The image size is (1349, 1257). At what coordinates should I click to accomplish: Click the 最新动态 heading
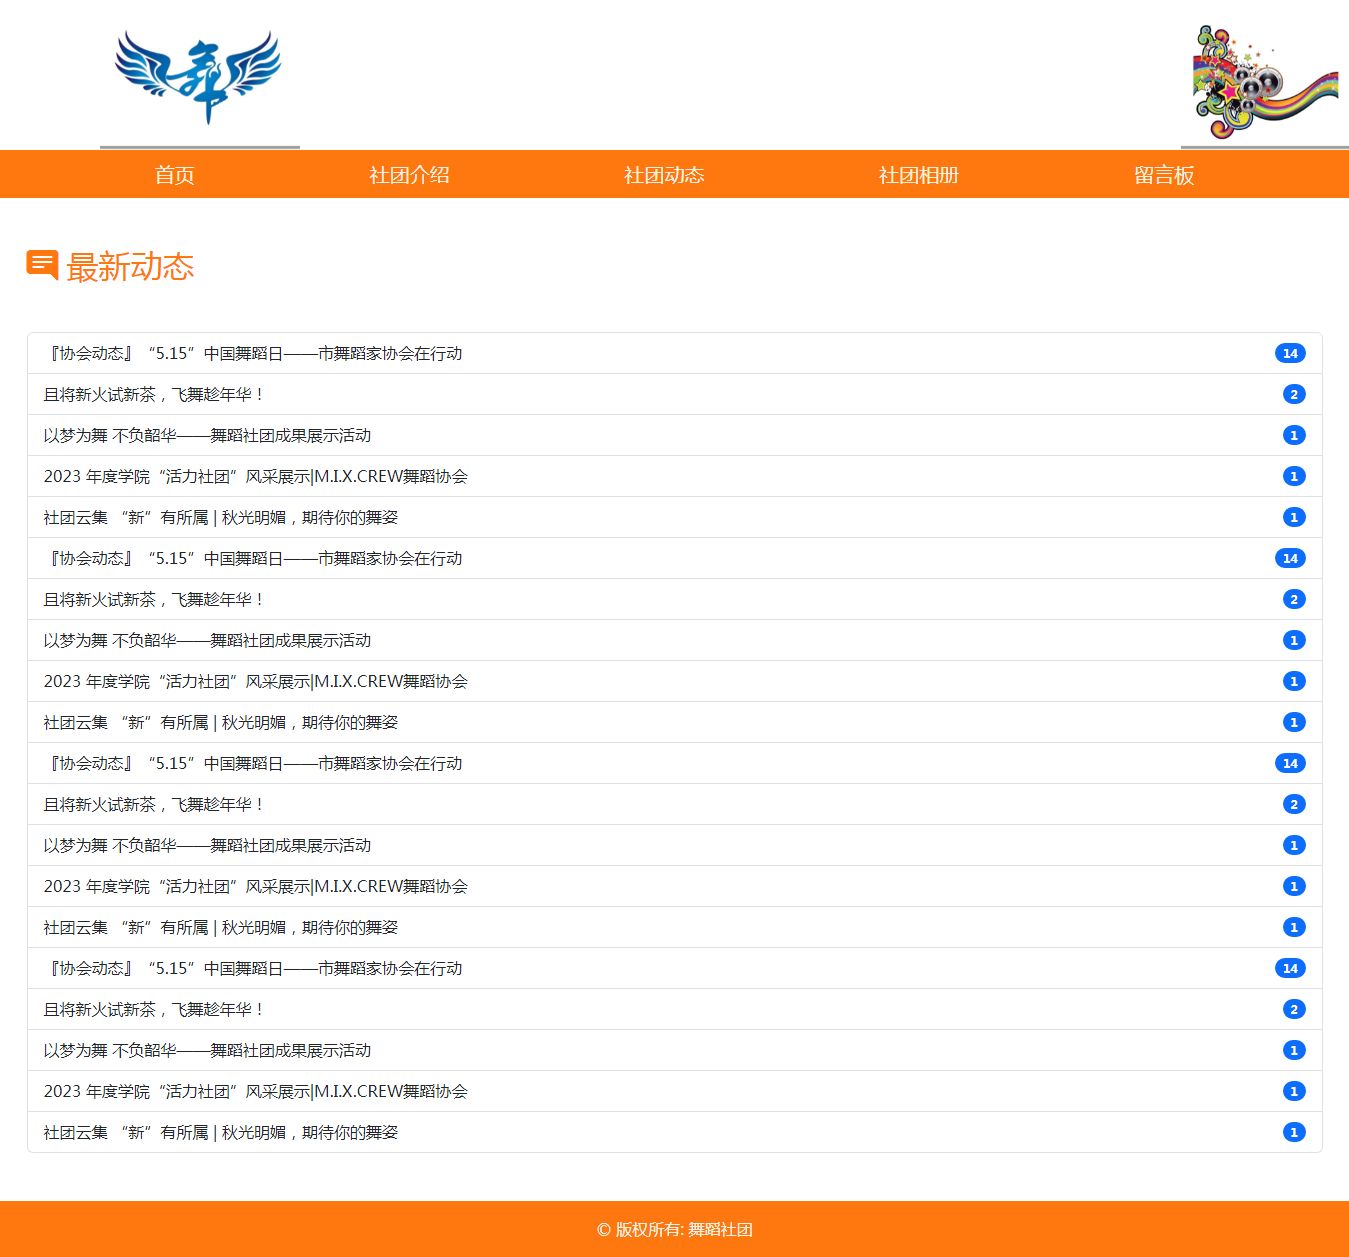coord(130,267)
